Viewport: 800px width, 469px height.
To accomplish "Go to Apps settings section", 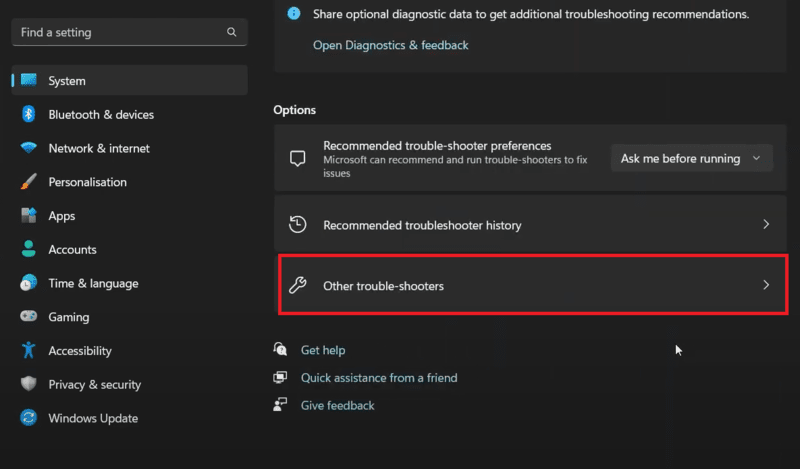I will (62, 216).
